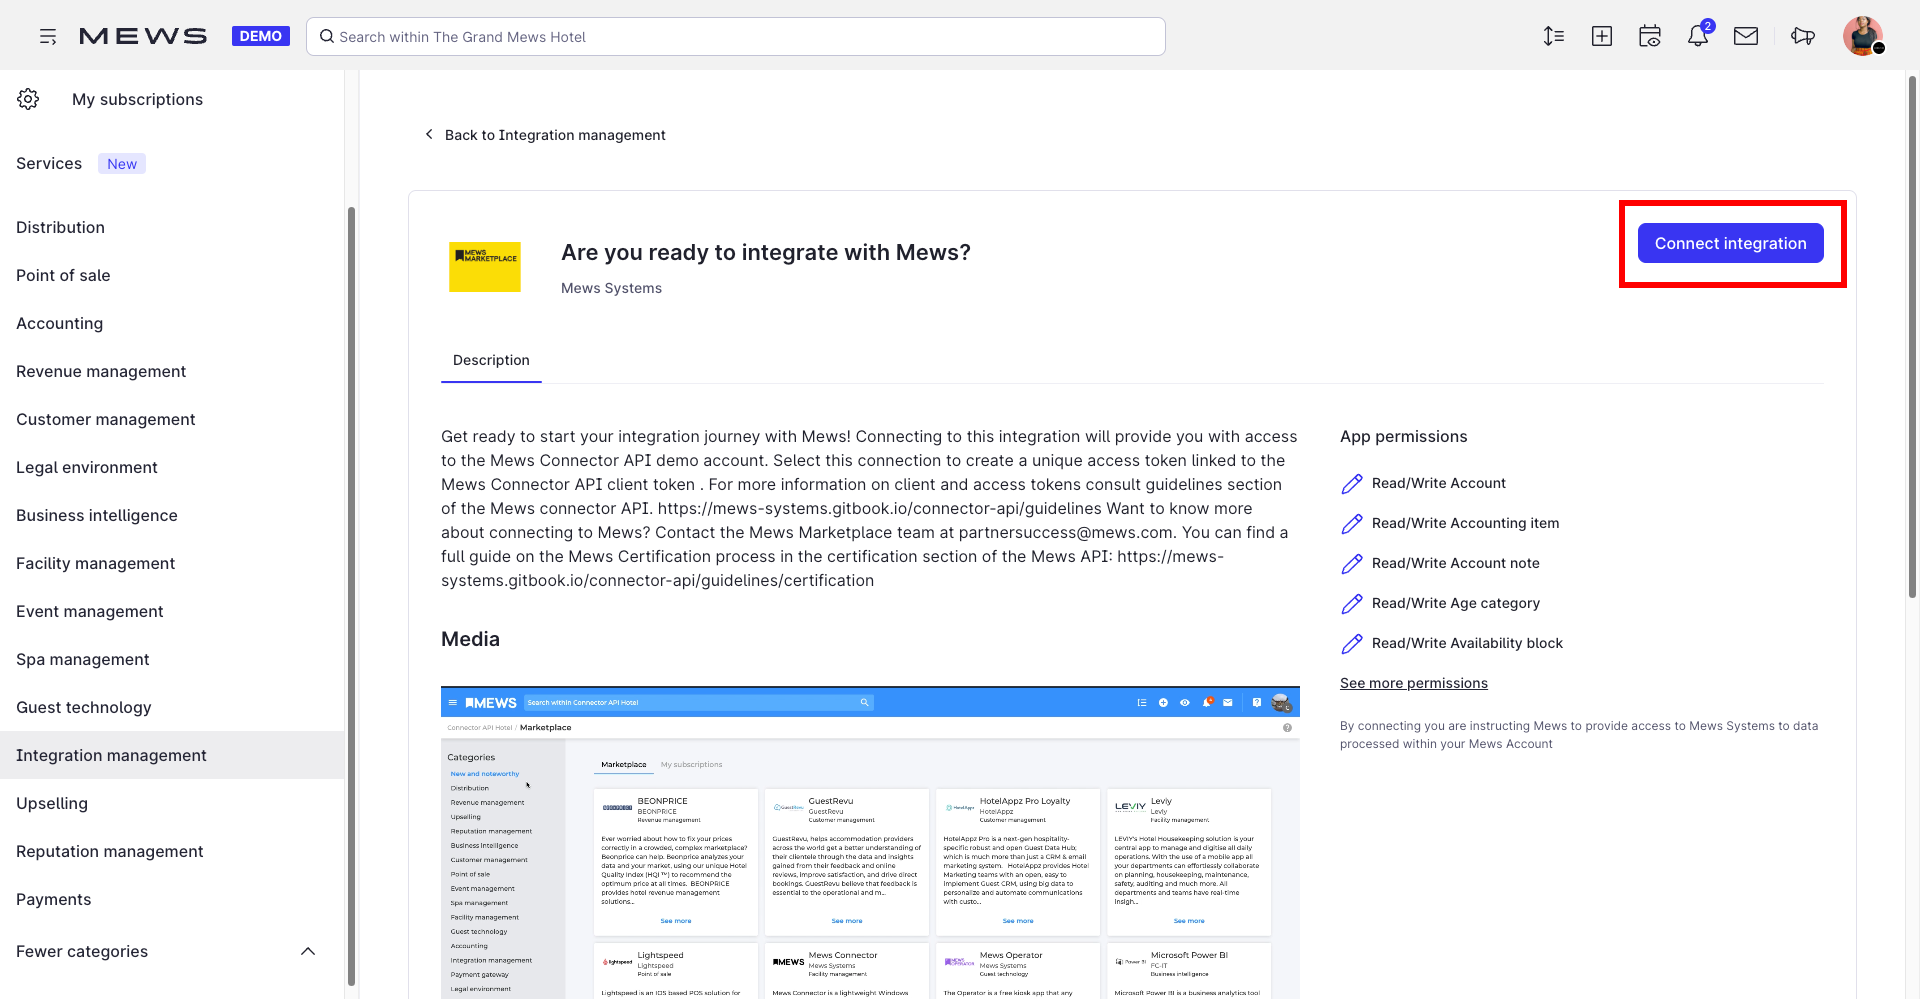
Task: Select the Business intelligence category
Action: 96,515
